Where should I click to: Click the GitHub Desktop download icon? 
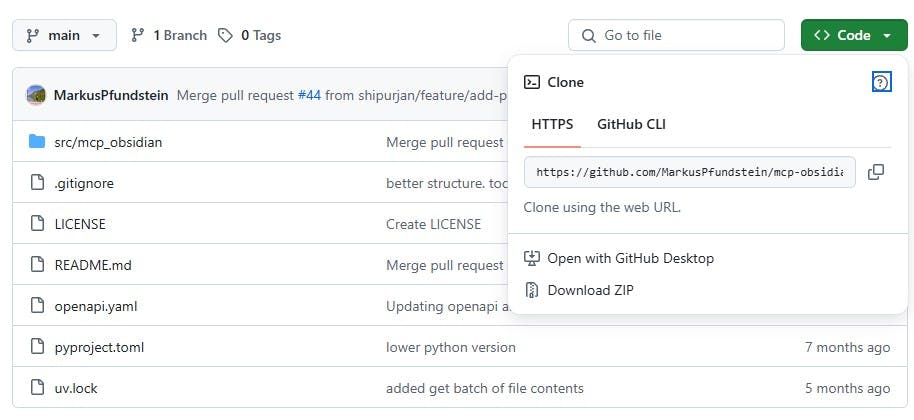pyautogui.click(x=532, y=258)
